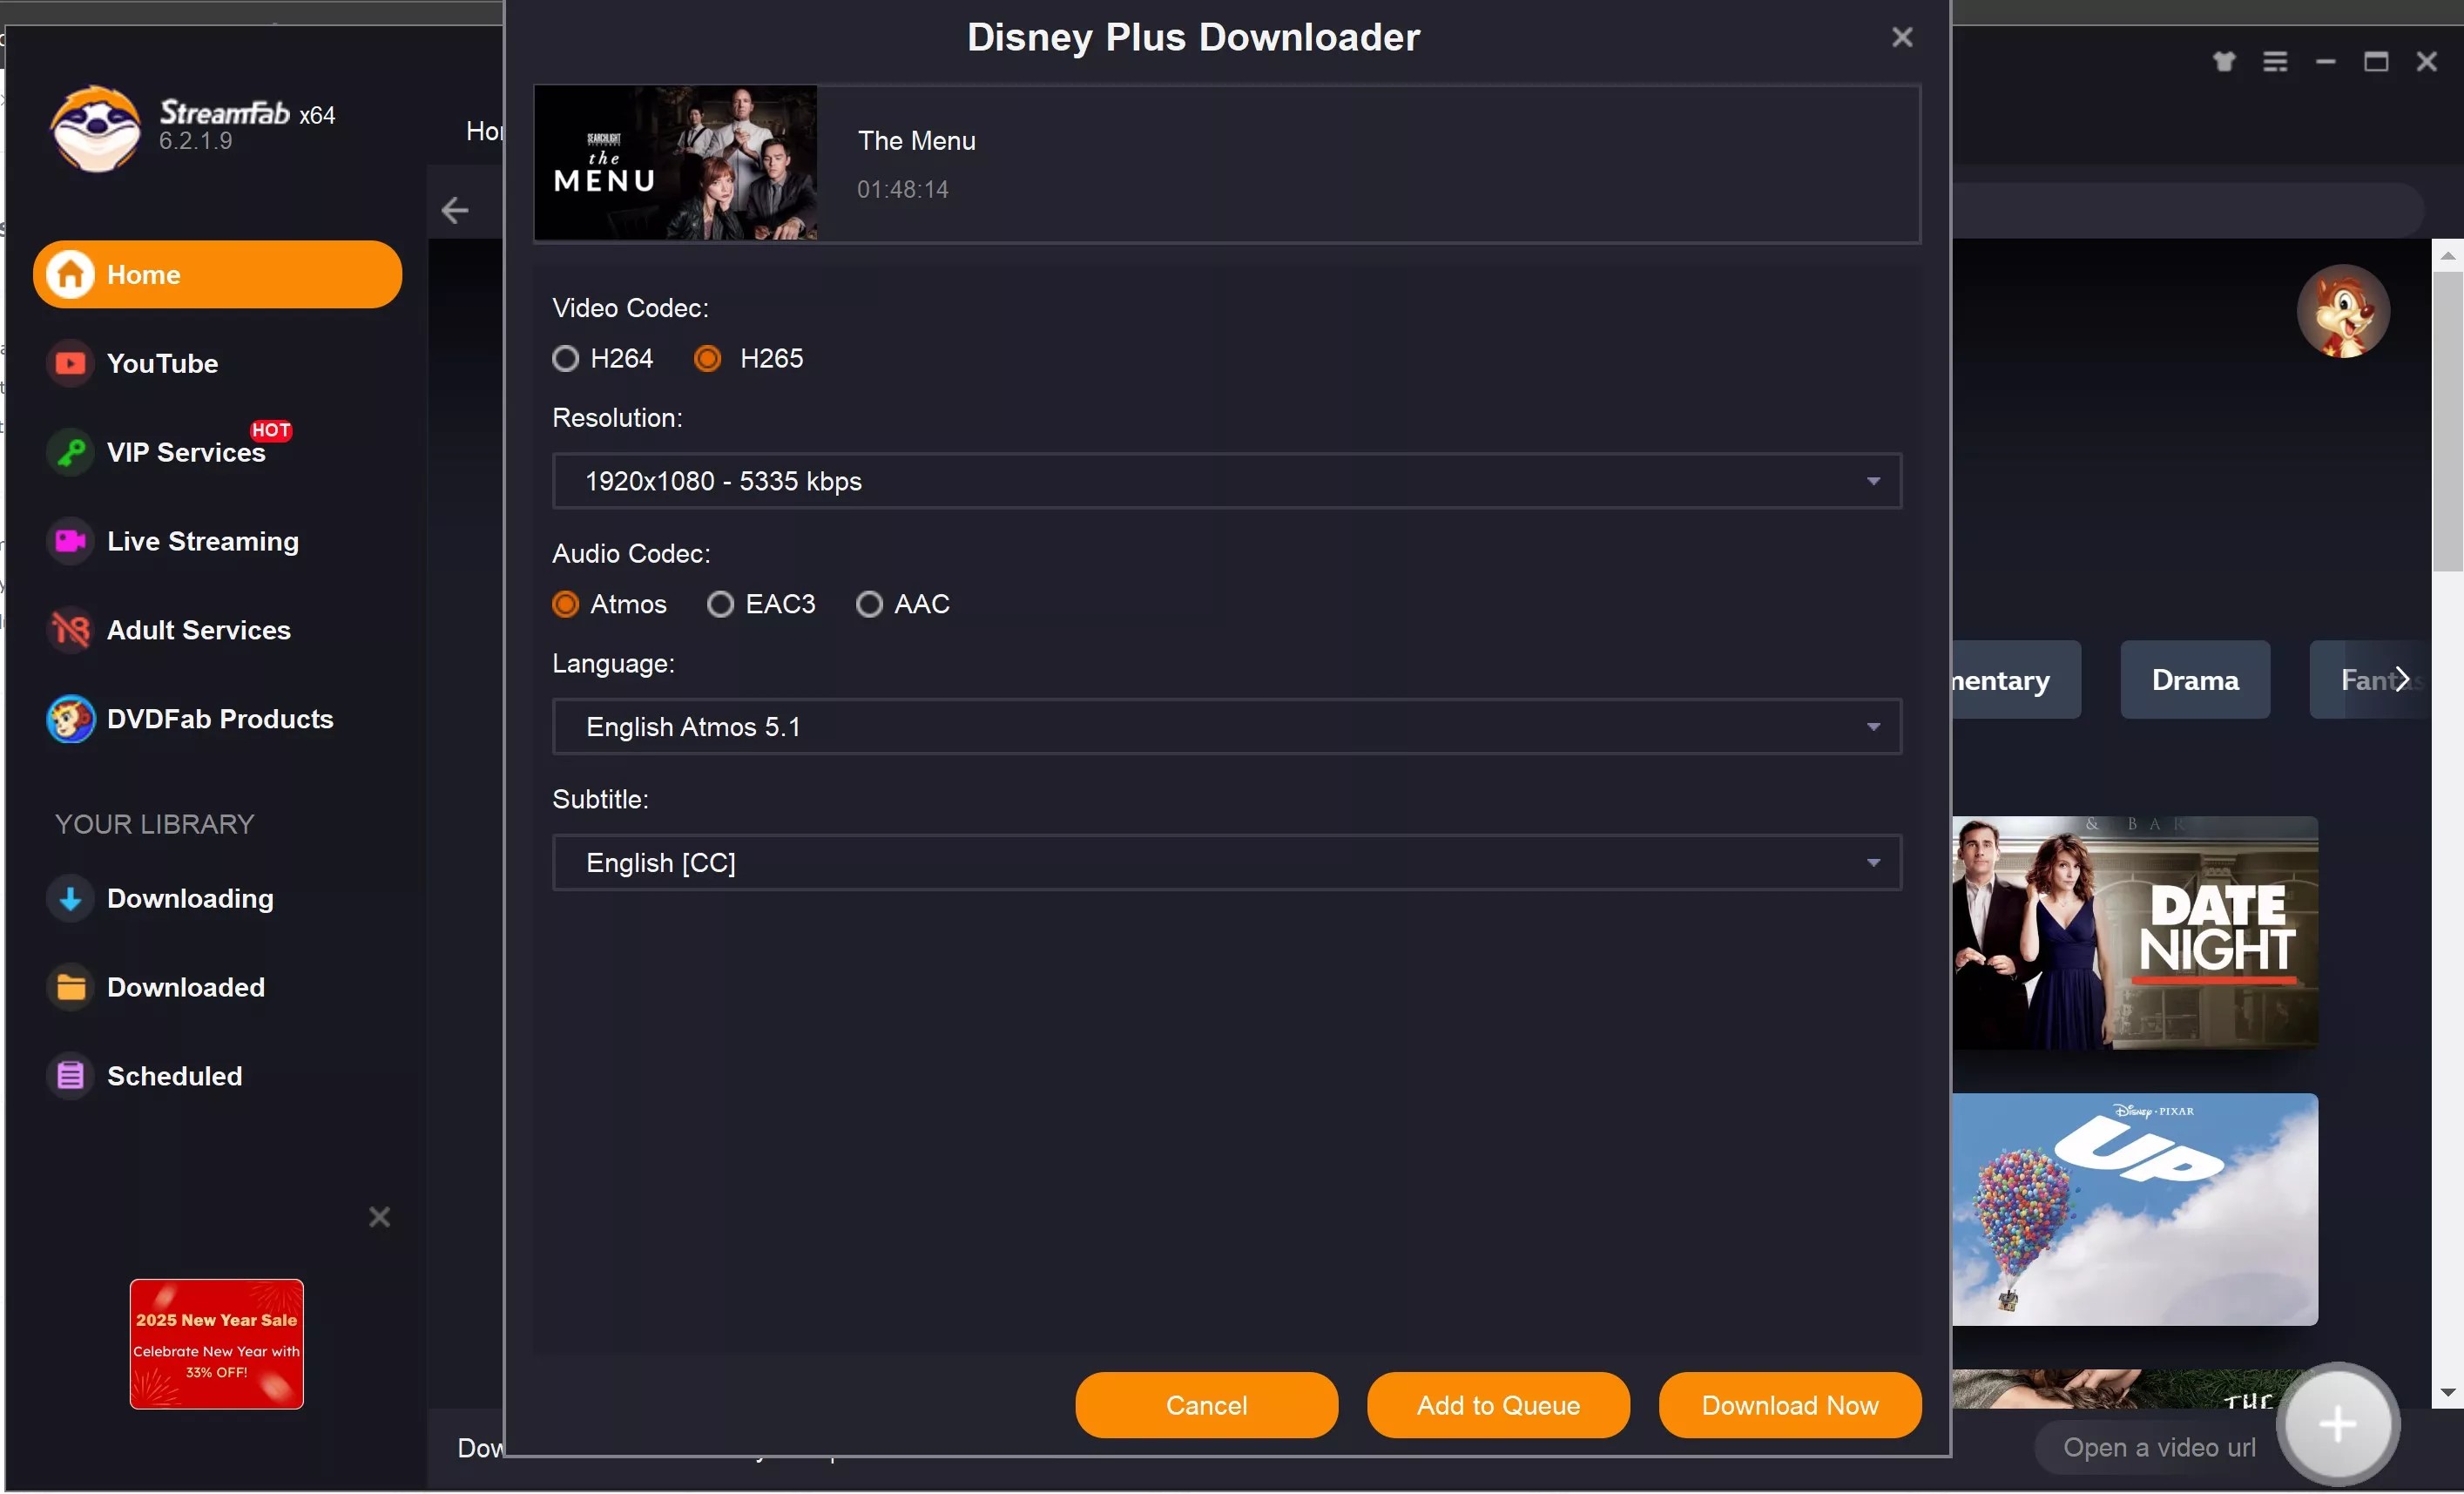Screen dimensions: 2464x1494
Task: Open the skin shirt icon in title bar
Action: [x=2224, y=62]
